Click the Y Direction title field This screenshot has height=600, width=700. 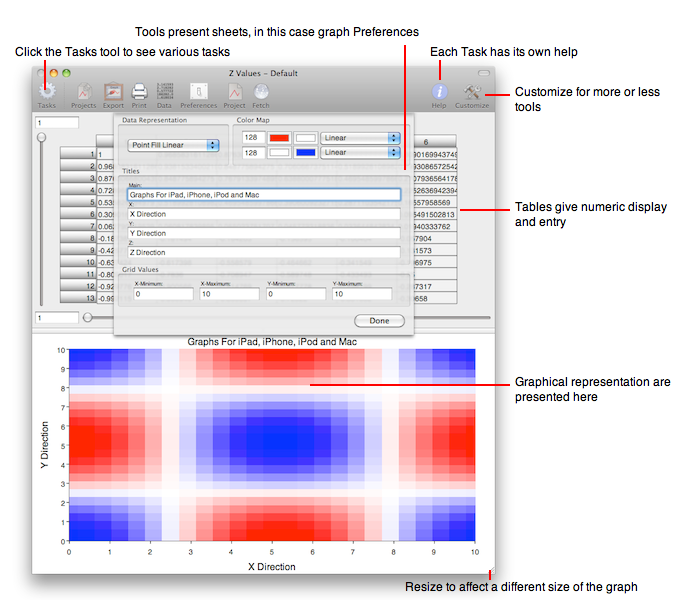coord(264,233)
